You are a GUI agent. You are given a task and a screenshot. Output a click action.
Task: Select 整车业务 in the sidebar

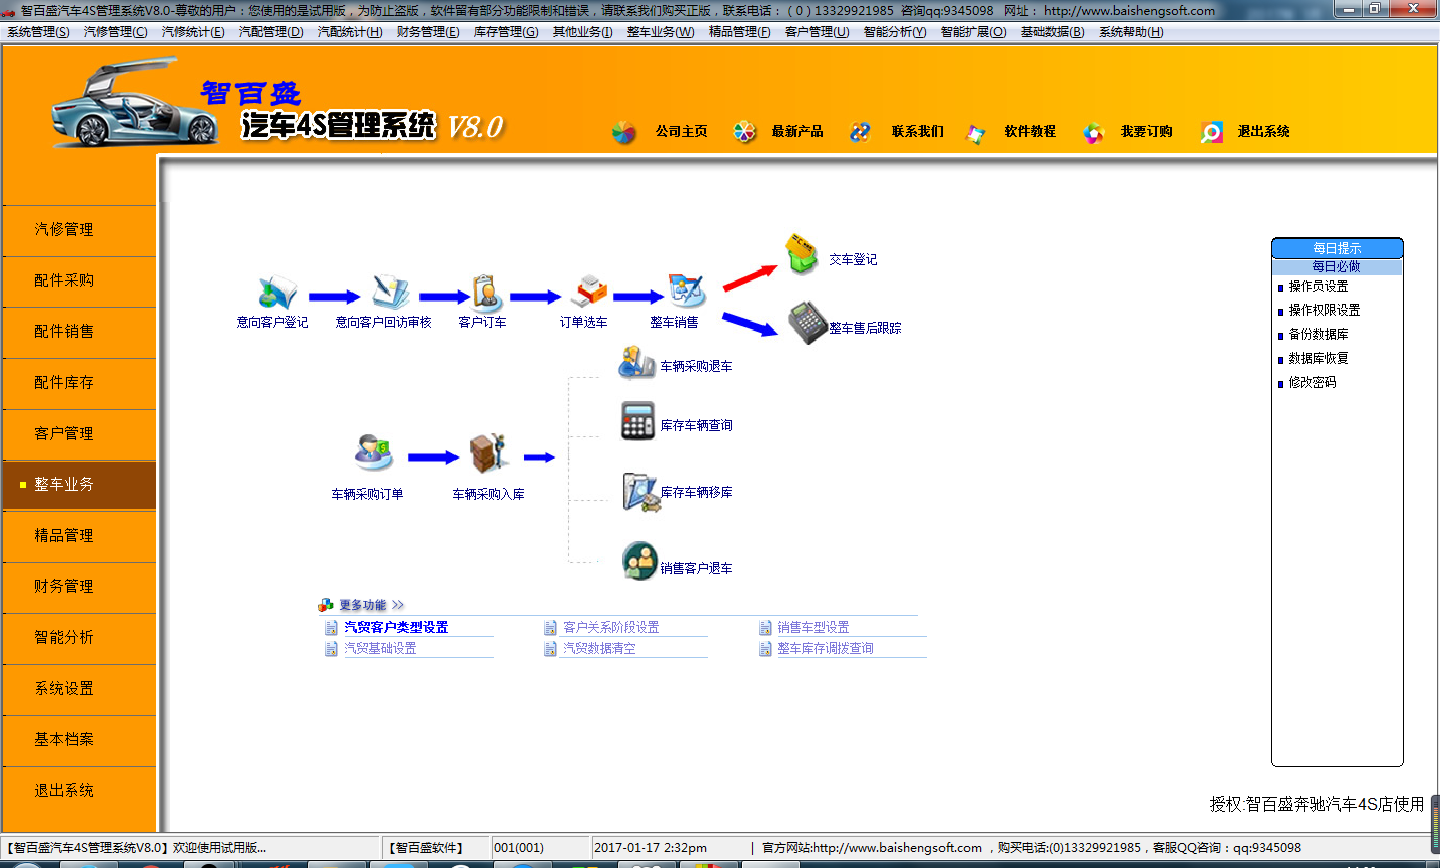tap(79, 485)
